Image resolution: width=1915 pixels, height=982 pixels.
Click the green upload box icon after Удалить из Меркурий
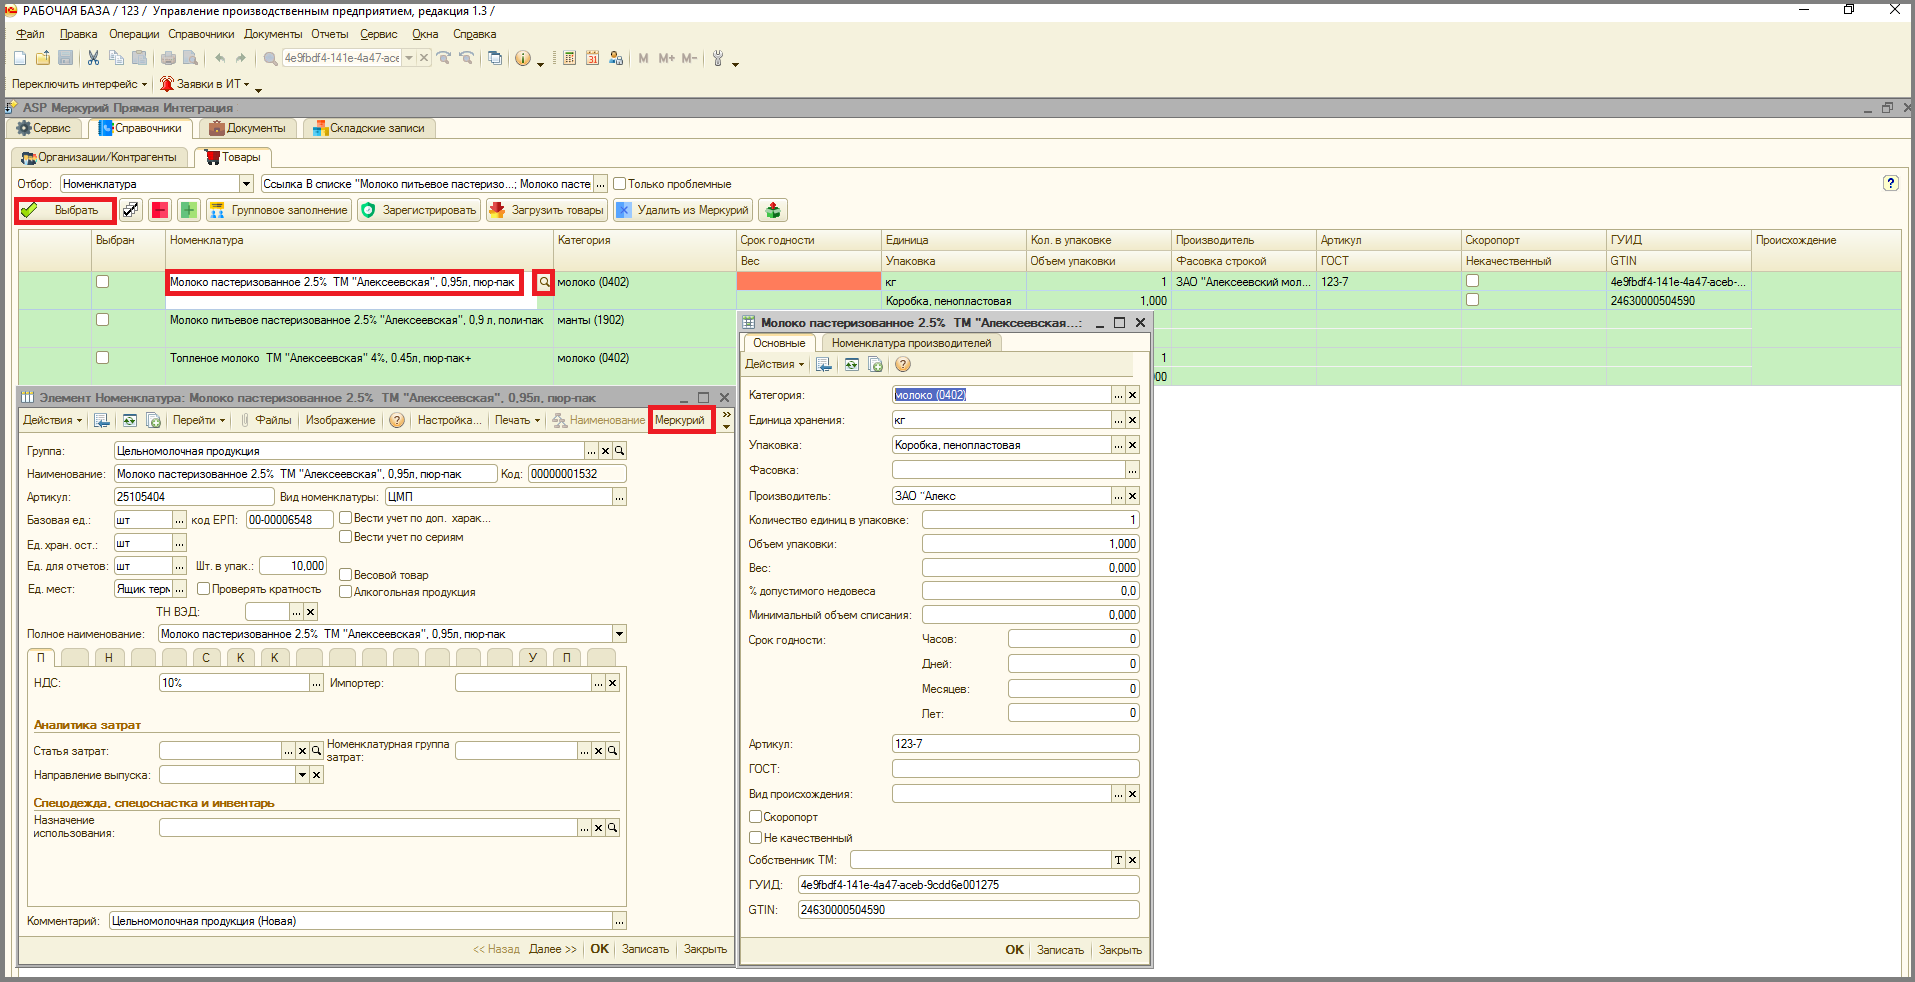pyautogui.click(x=773, y=210)
